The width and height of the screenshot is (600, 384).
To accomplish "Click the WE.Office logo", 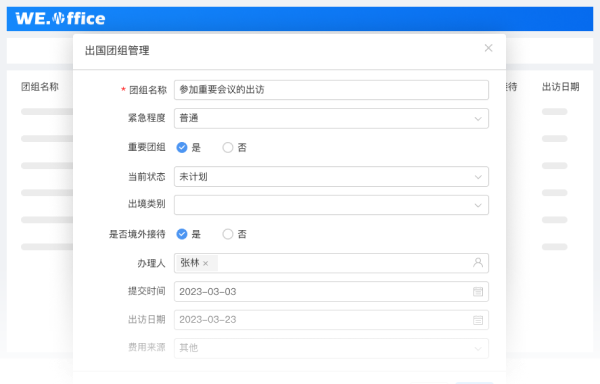I will coord(60,18).
